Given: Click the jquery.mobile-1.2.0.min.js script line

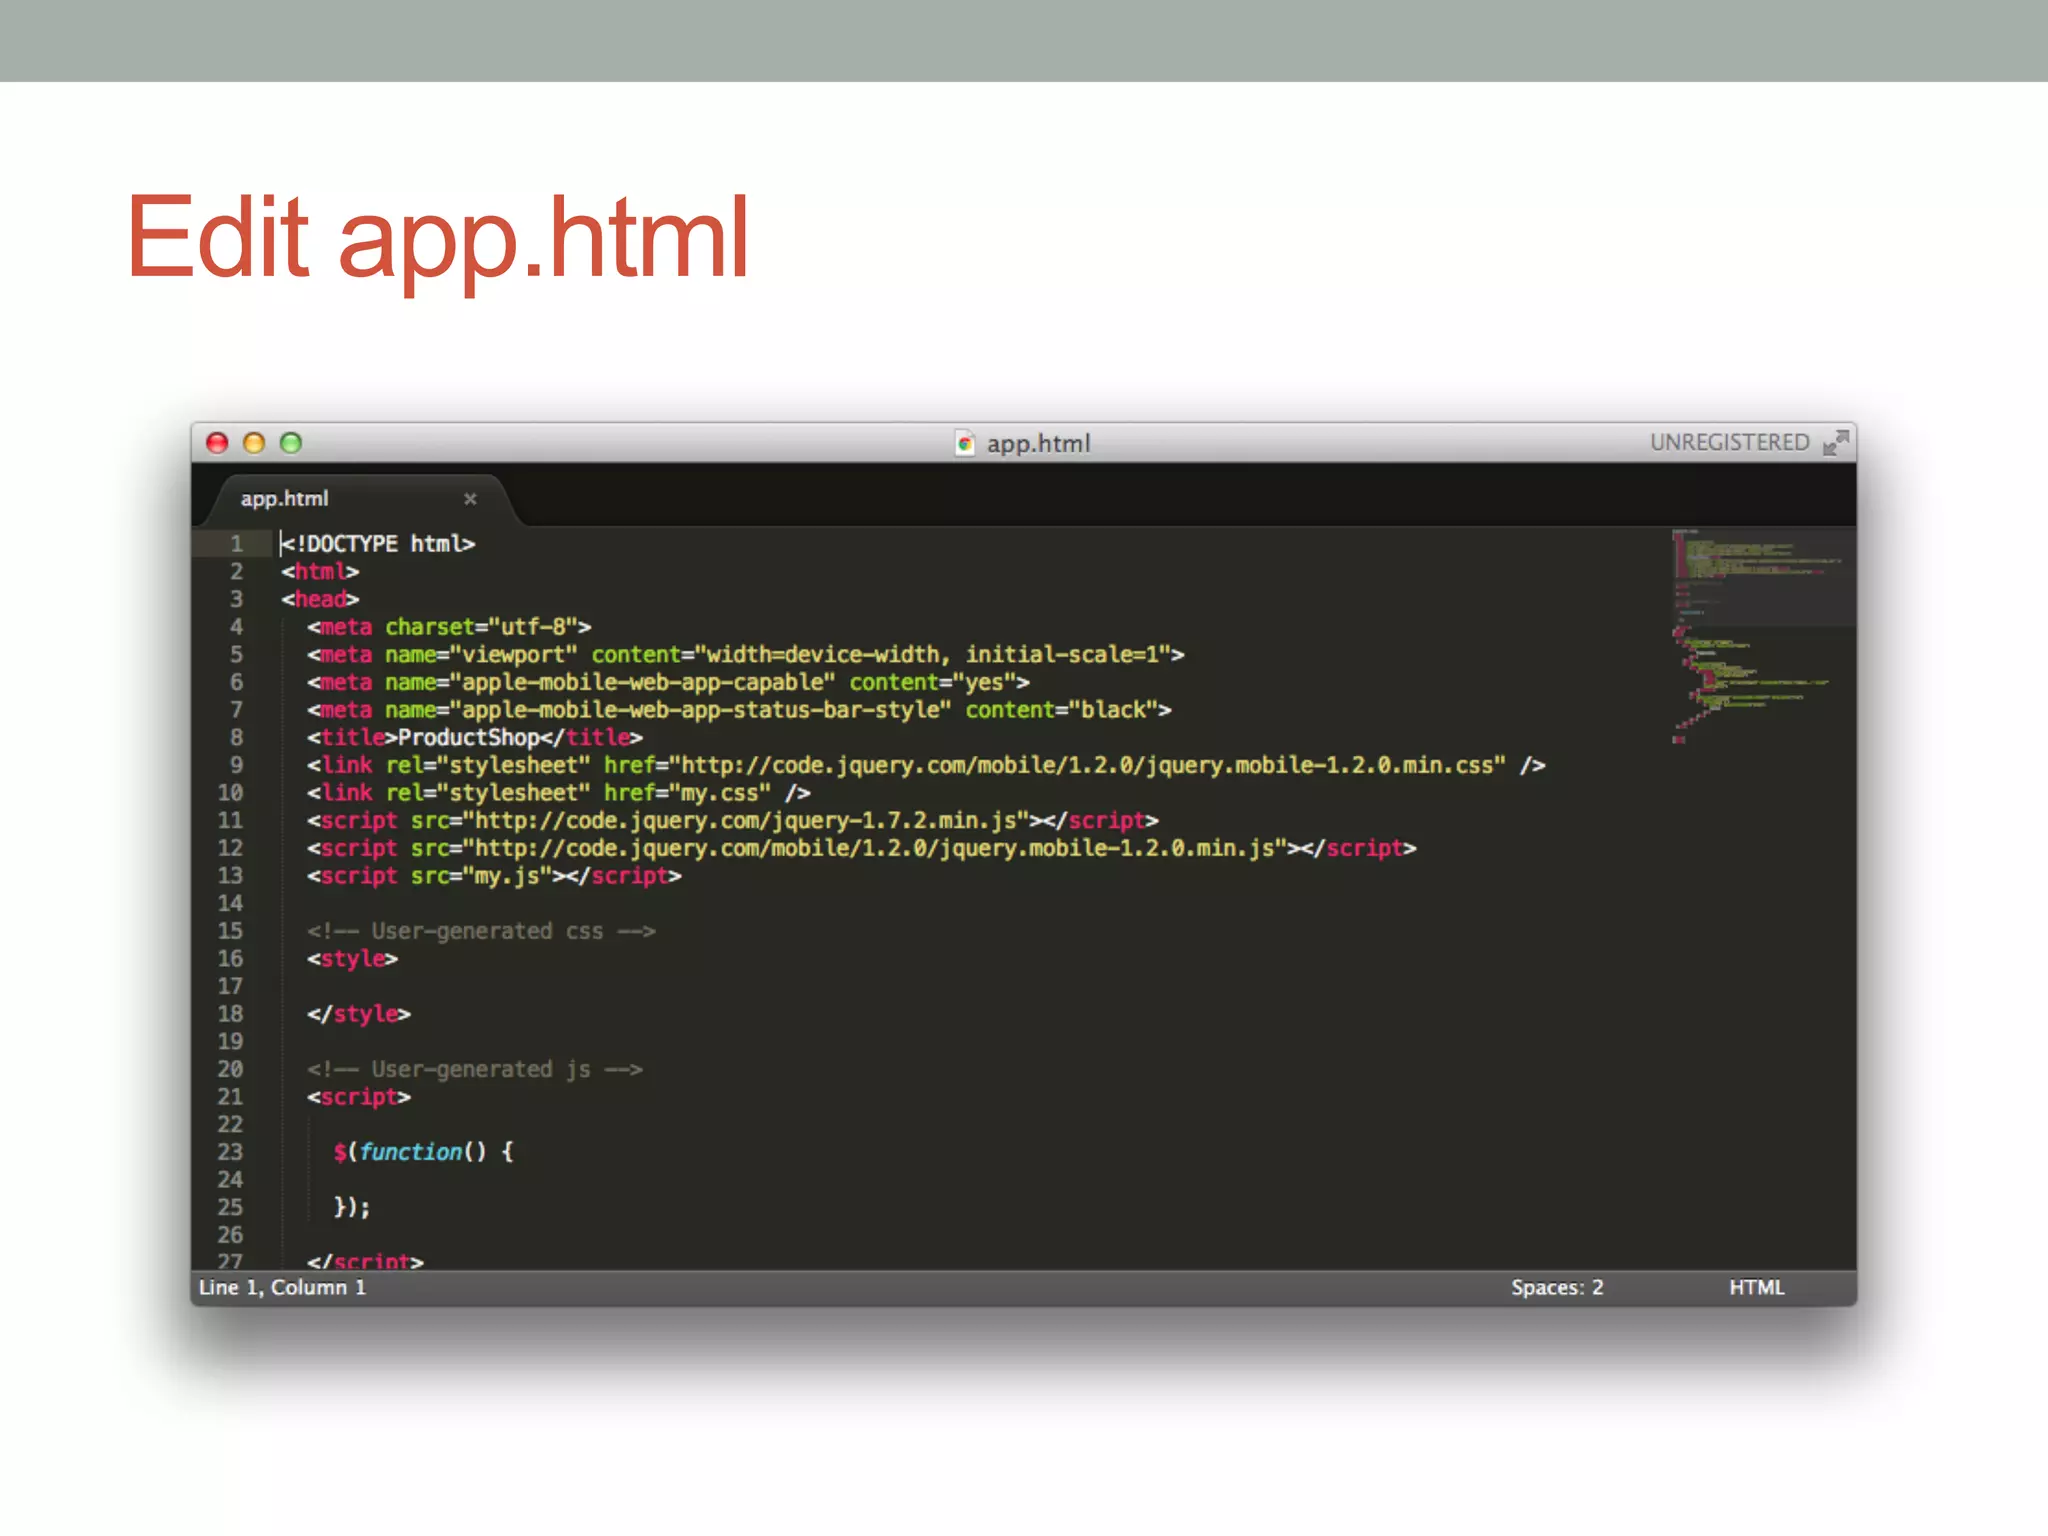Looking at the screenshot, I should pos(861,848).
